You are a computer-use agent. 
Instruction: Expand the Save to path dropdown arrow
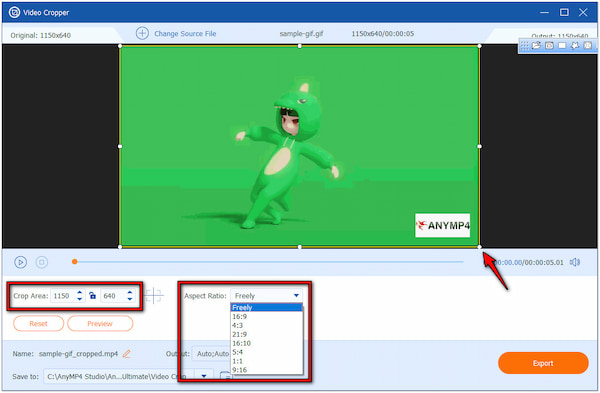204,377
